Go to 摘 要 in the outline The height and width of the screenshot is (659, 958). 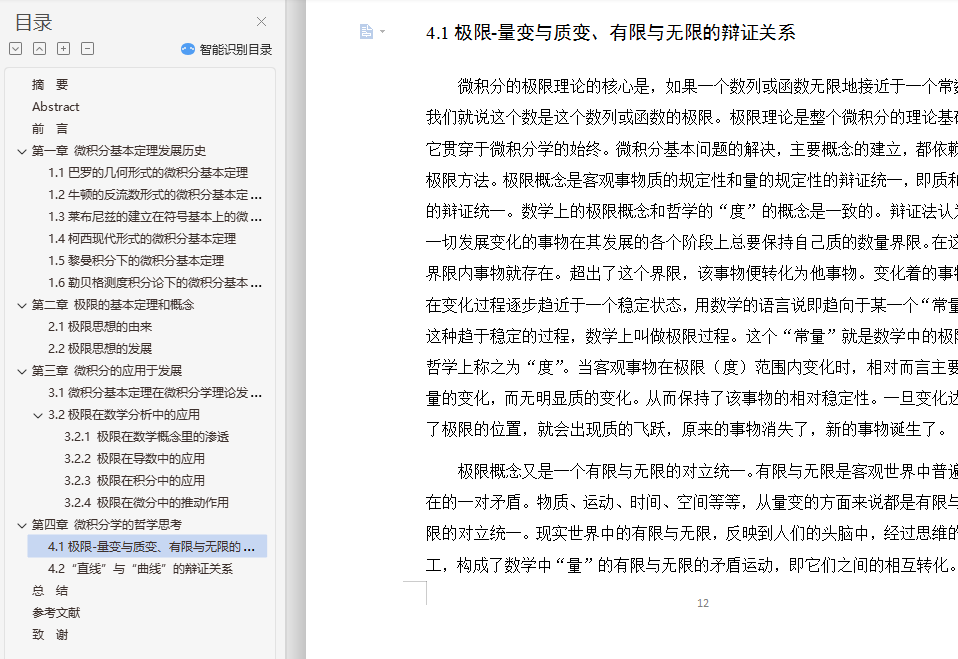tap(50, 85)
